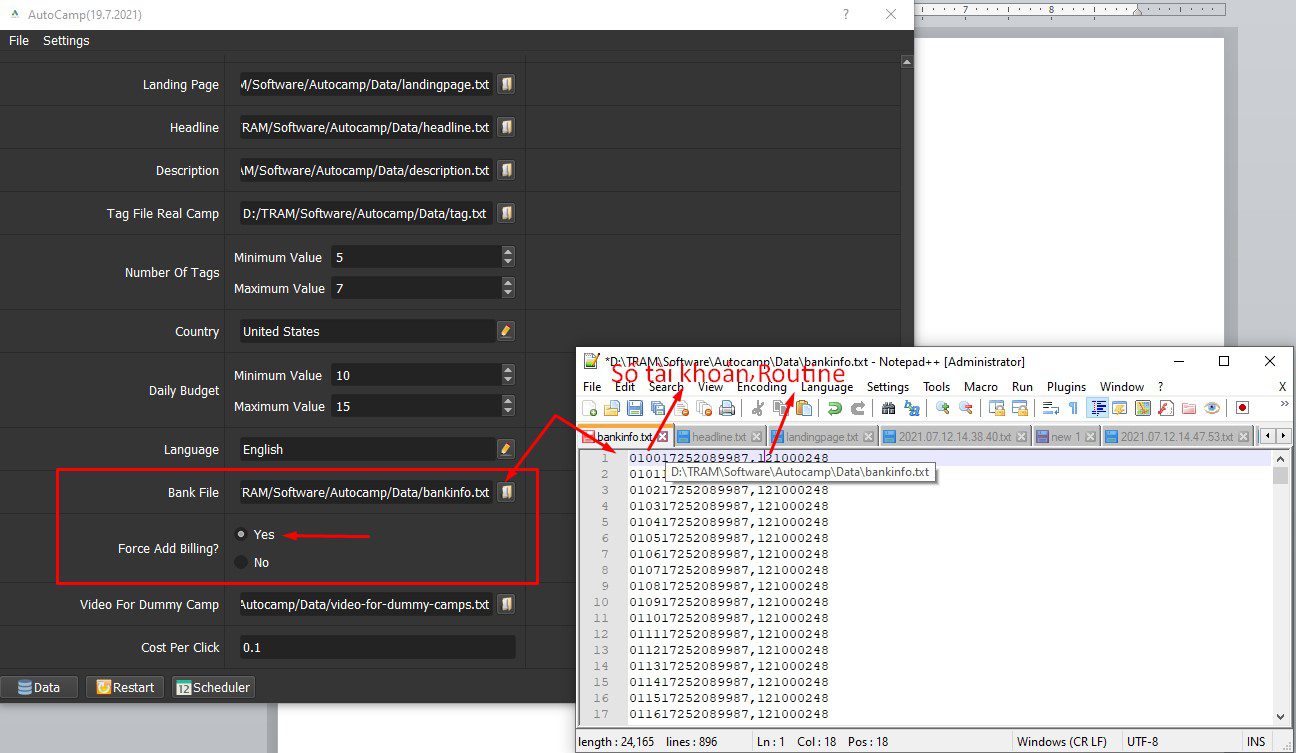Open Notepad++ Encoding menu
Viewport: 1296px width, 753px height.
762,387
